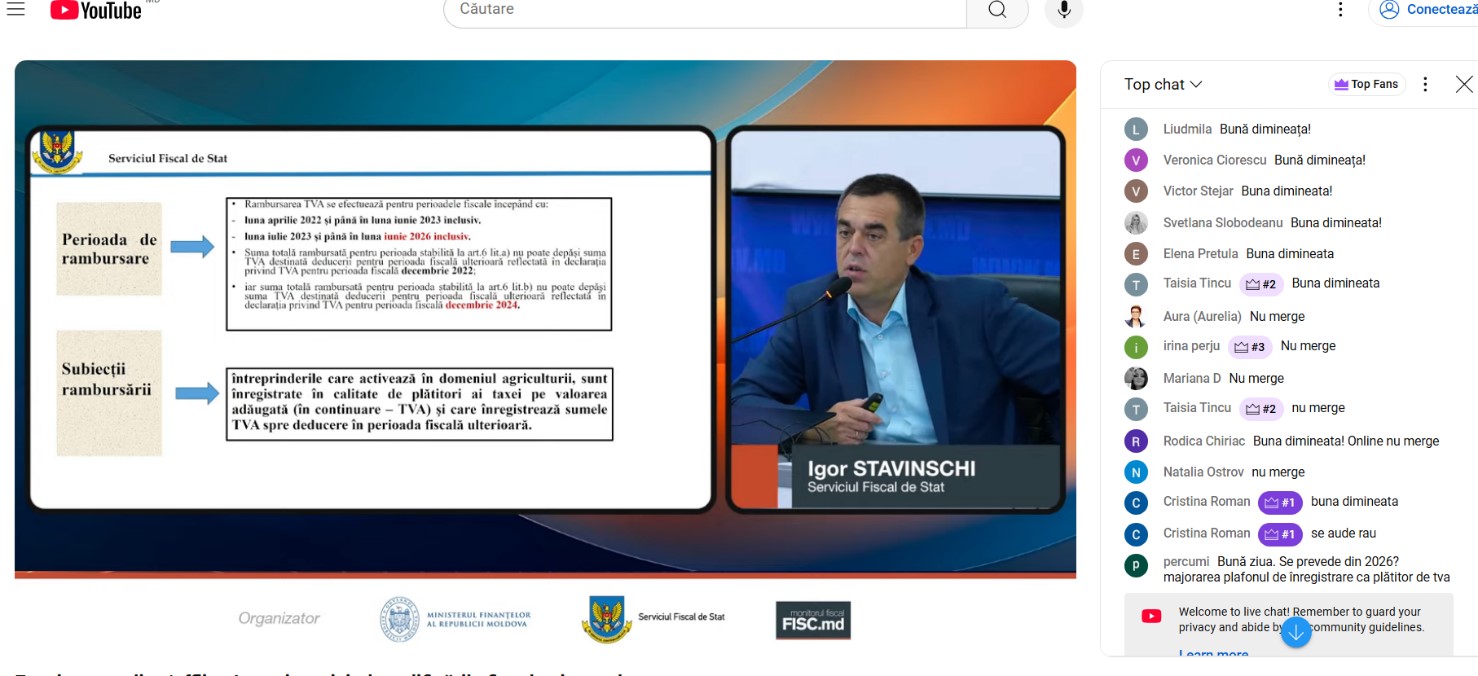Select Taisia Tincu's Buna dimineata message

tap(1335, 284)
